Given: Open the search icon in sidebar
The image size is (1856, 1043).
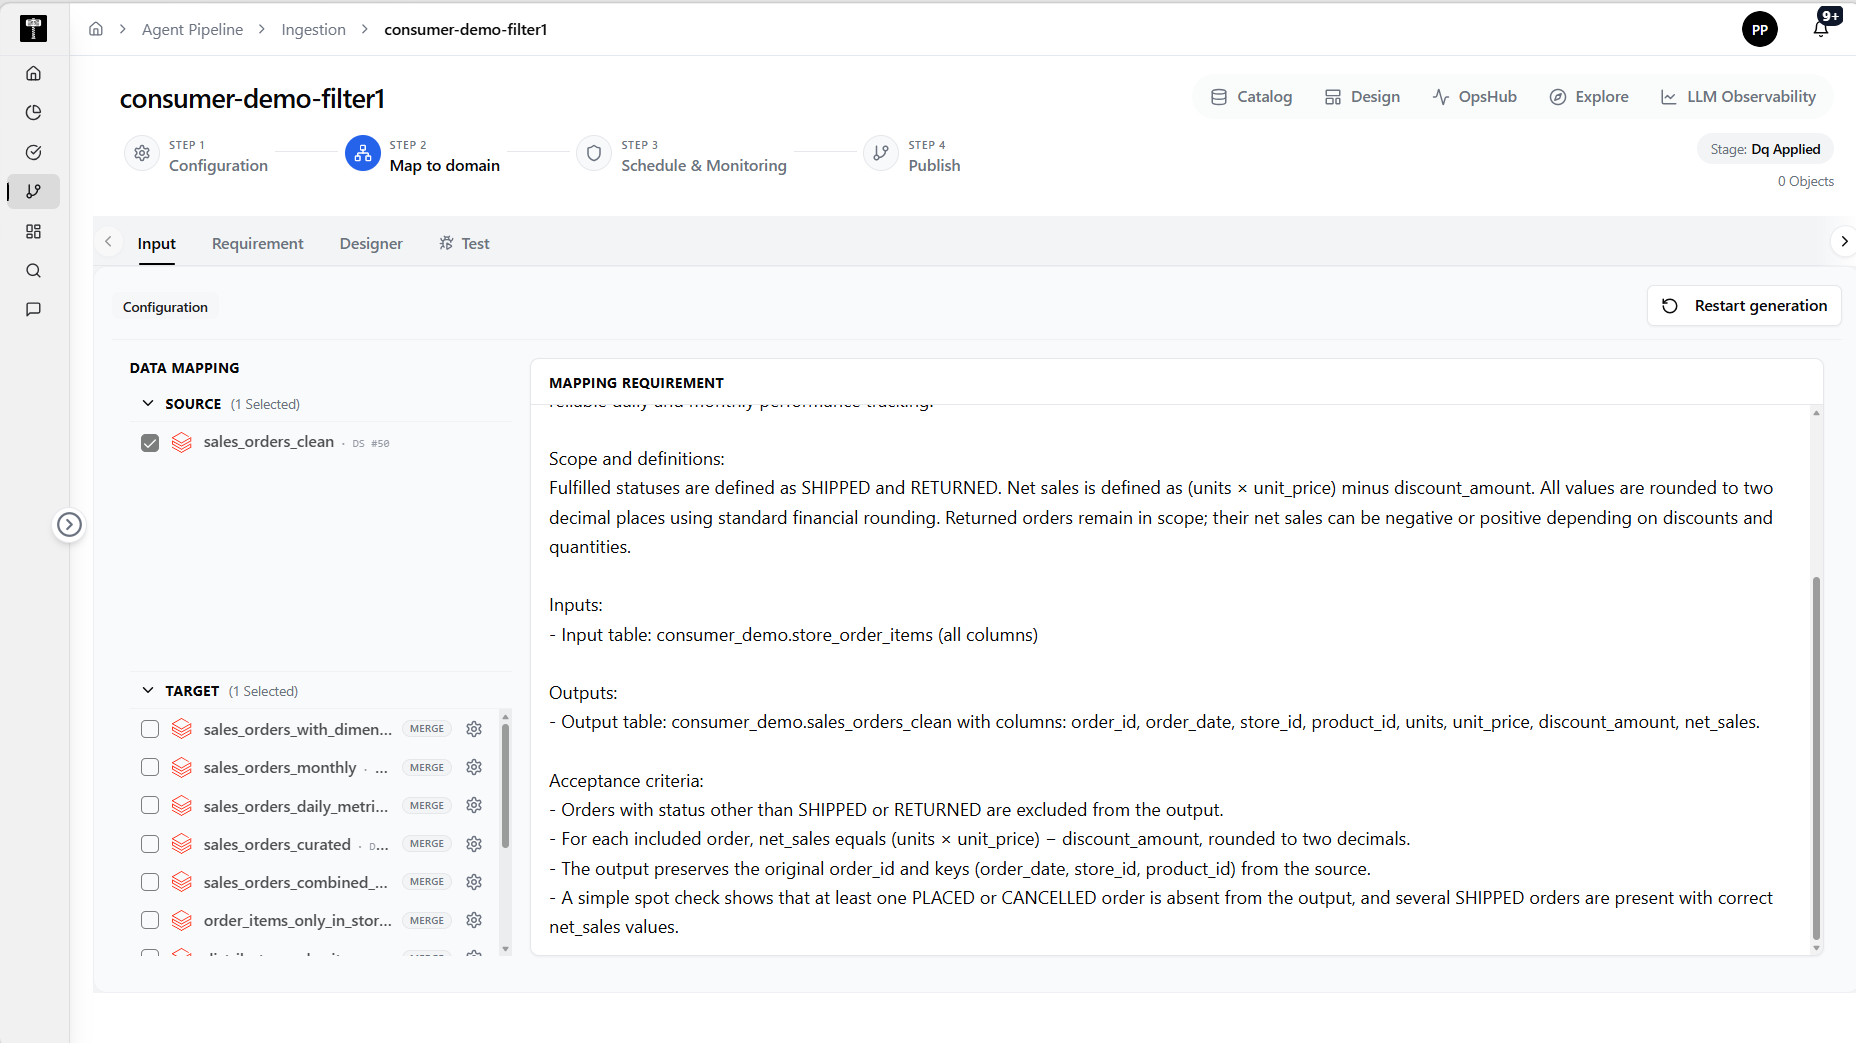Looking at the screenshot, I should click(x=33, y=271).
